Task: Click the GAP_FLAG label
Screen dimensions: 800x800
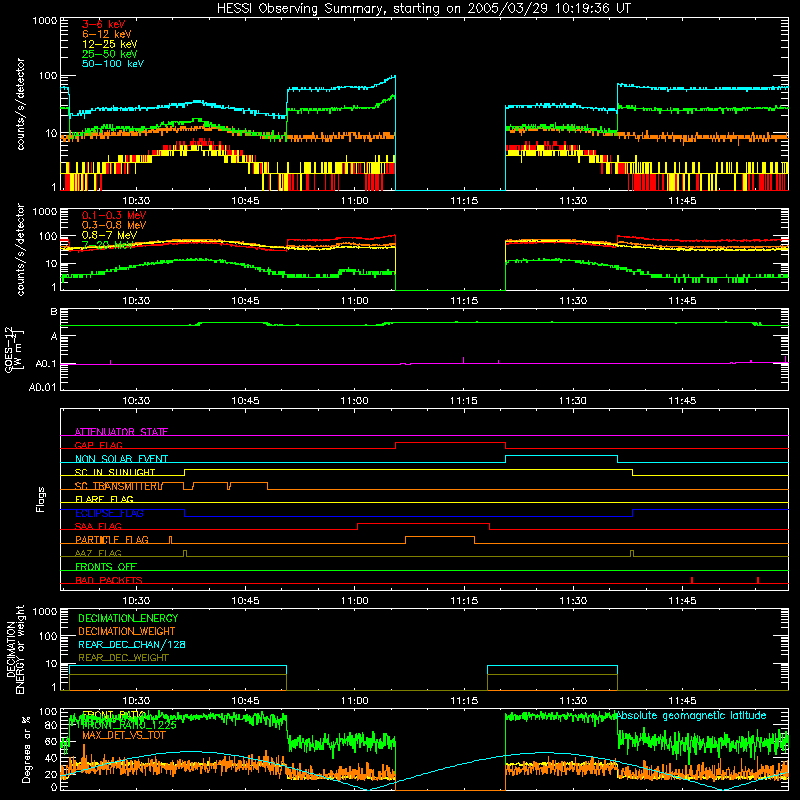Action: tap(98, 445)
